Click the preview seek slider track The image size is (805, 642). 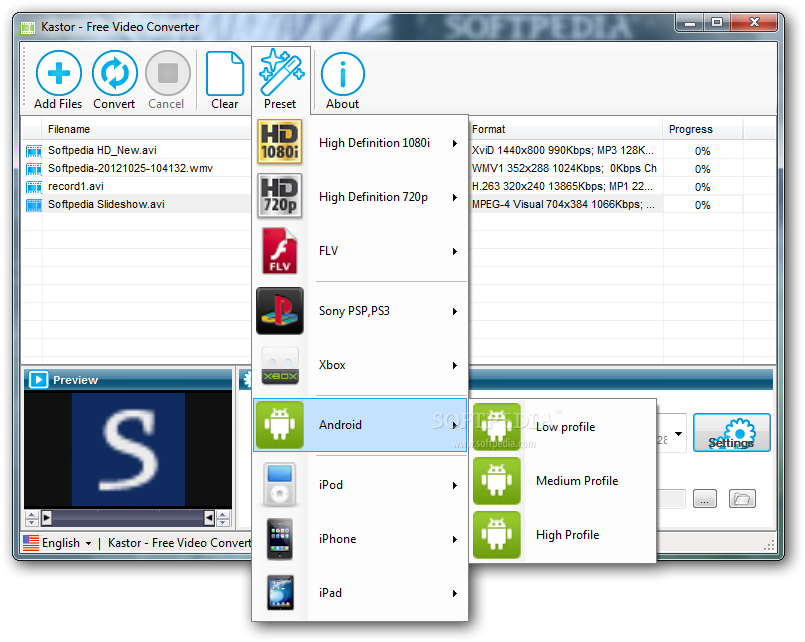pos(128,518)
